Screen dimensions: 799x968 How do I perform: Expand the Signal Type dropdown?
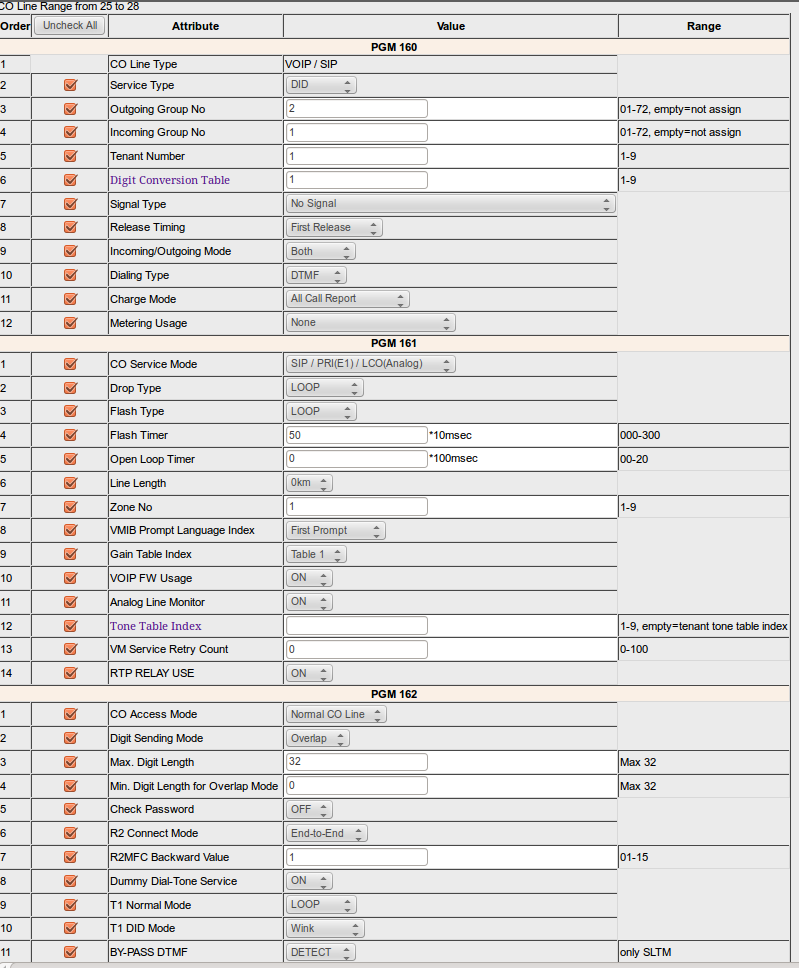coord(450,204)
